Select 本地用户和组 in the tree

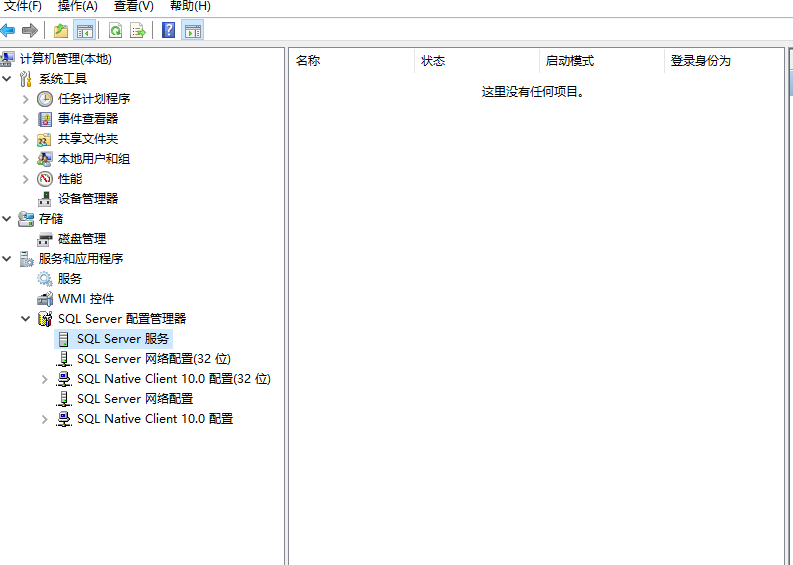[x=94, y=159]
